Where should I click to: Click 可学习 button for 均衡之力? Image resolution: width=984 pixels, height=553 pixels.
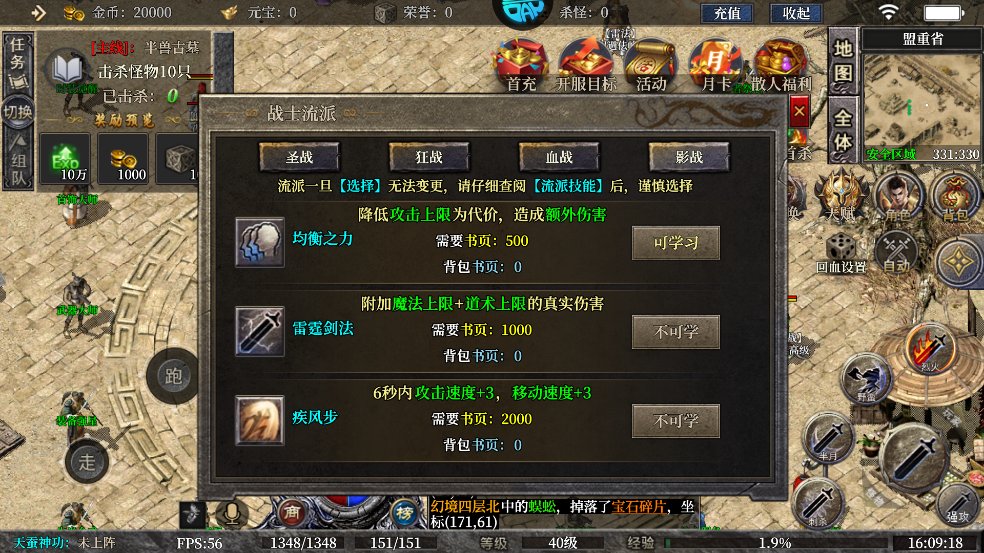(x=676, y=243)
